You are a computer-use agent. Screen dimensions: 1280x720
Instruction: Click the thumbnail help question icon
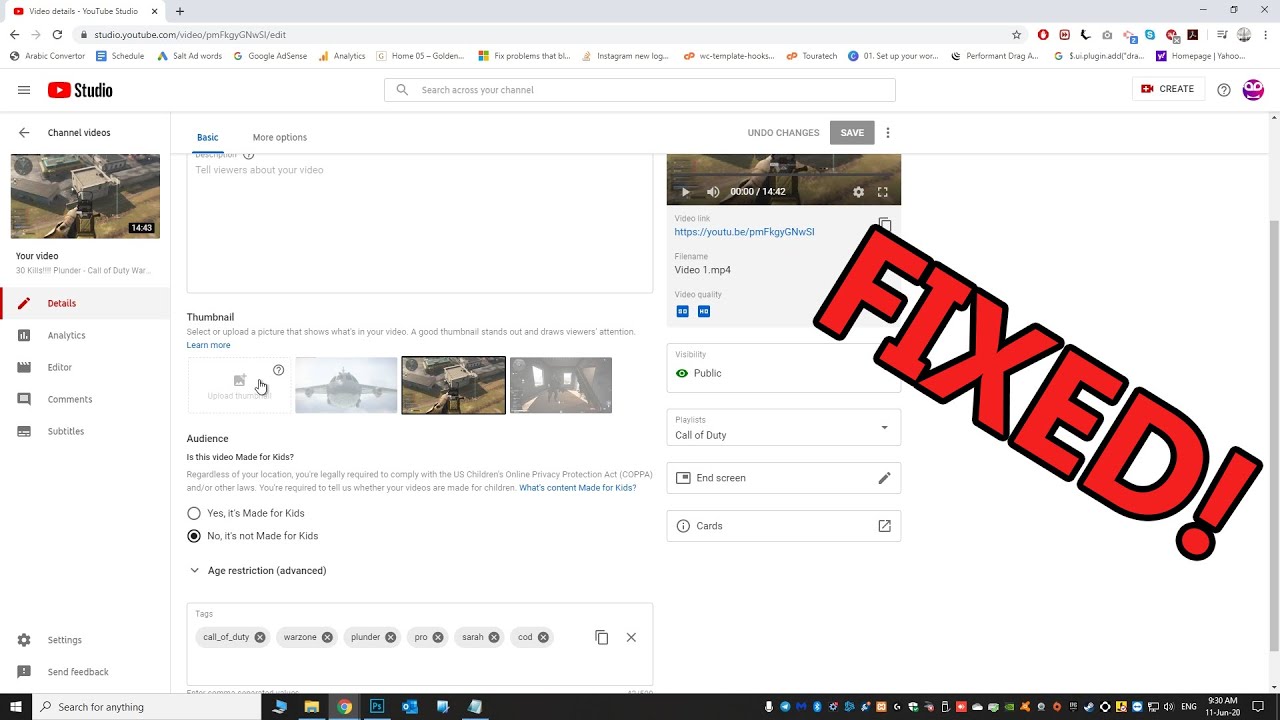click(279, 370)
